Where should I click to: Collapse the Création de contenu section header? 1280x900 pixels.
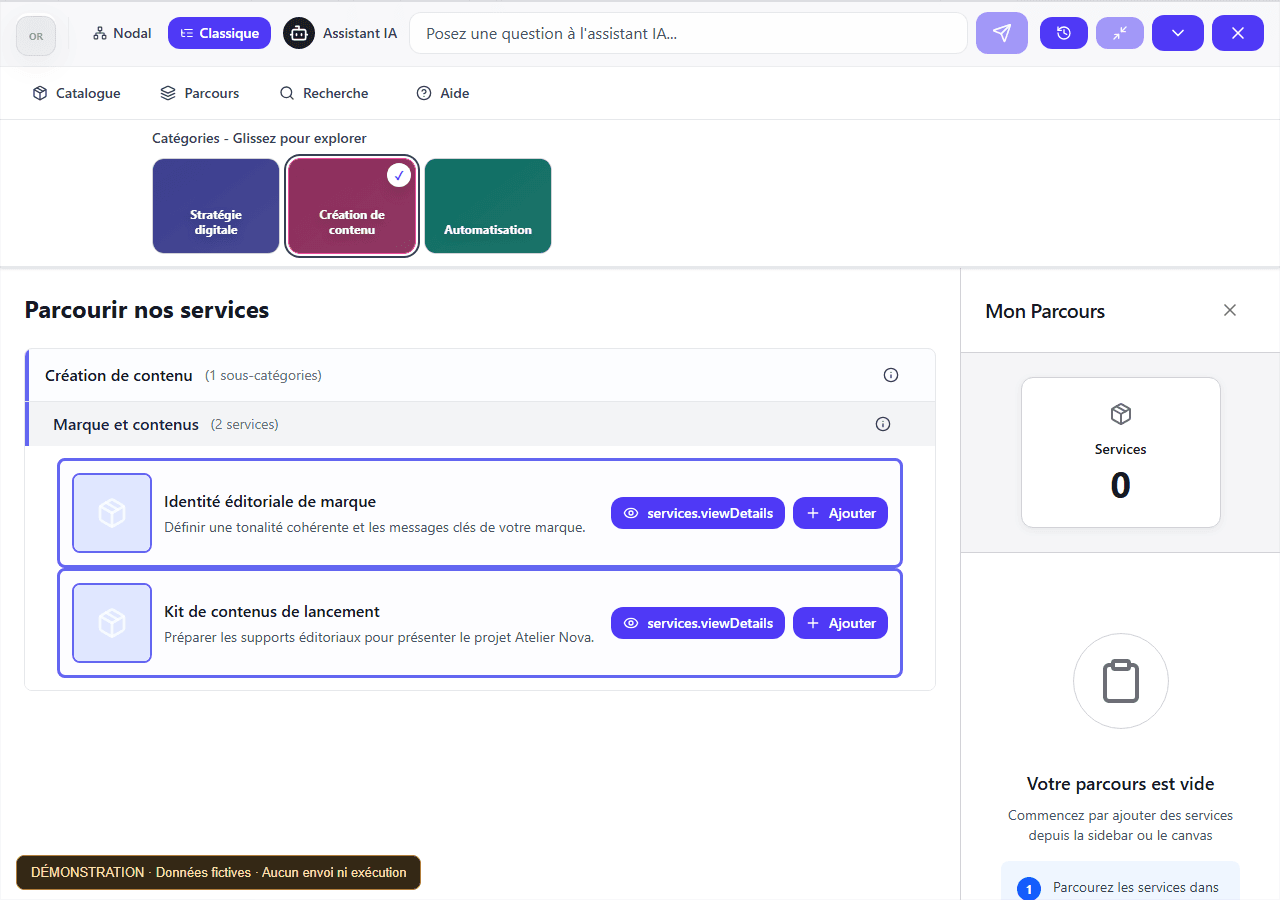pyautogui.click(x=480, y=375)
